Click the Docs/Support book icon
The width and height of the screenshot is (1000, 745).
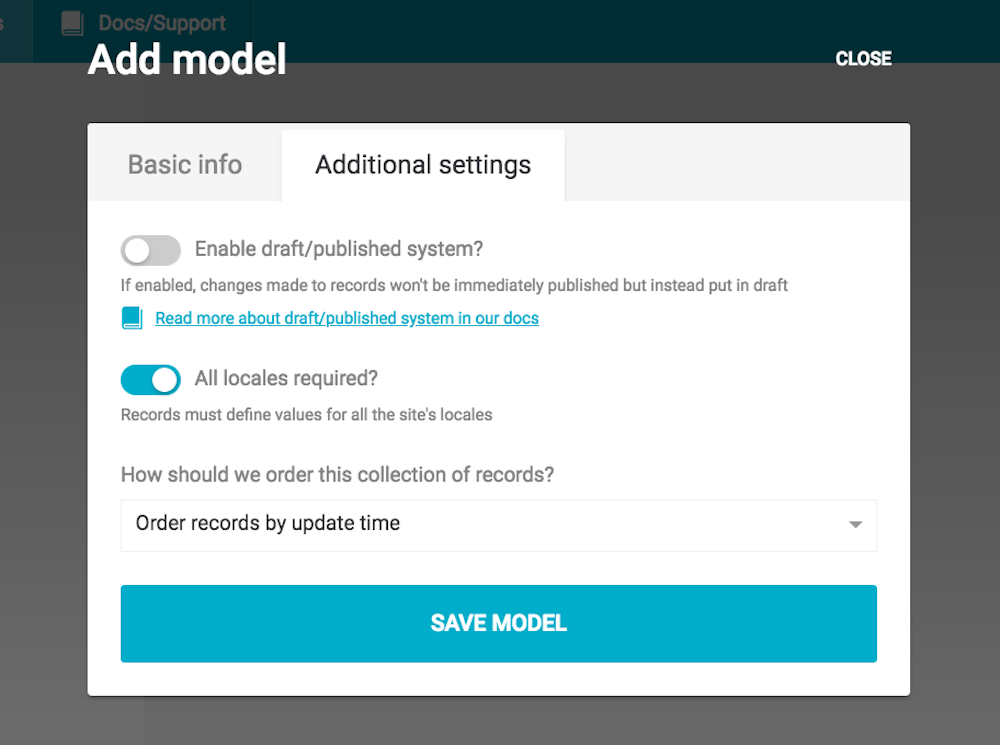click(x=72, y=24)
